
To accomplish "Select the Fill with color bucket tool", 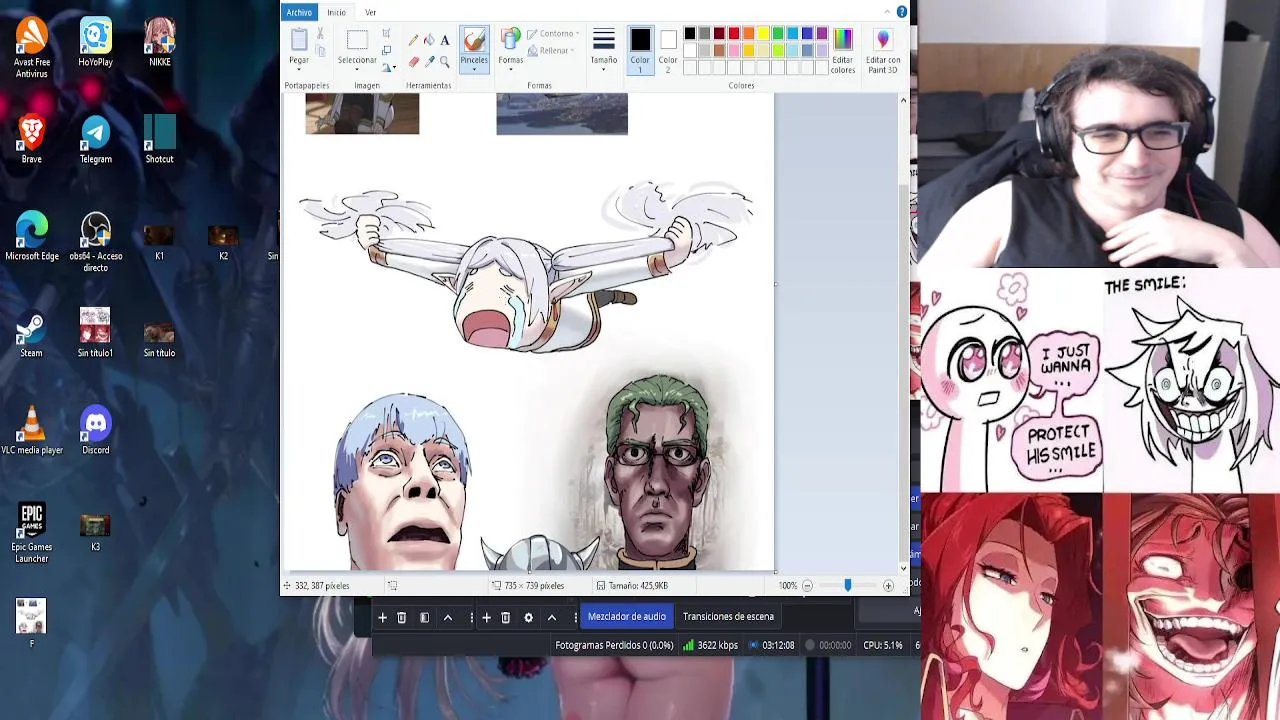I will click(429, 40).
